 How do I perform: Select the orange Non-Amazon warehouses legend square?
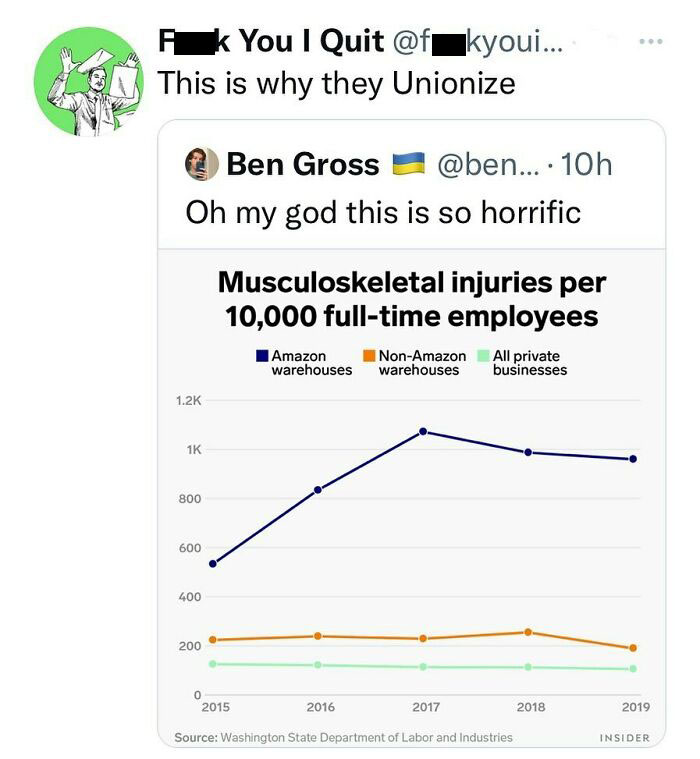369,356
